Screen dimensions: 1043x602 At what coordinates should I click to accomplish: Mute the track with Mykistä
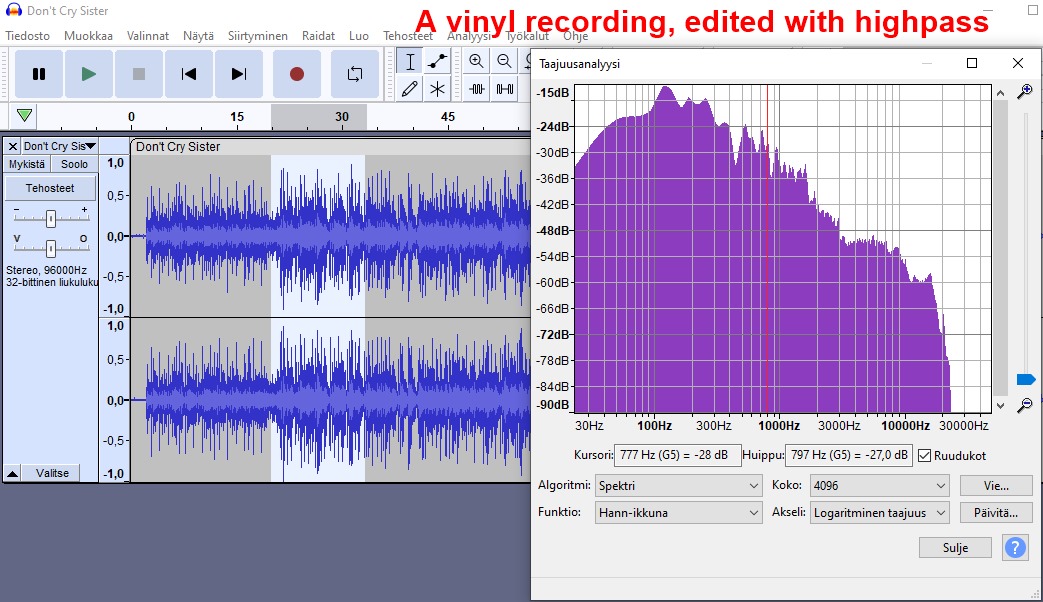coord(27,164)
